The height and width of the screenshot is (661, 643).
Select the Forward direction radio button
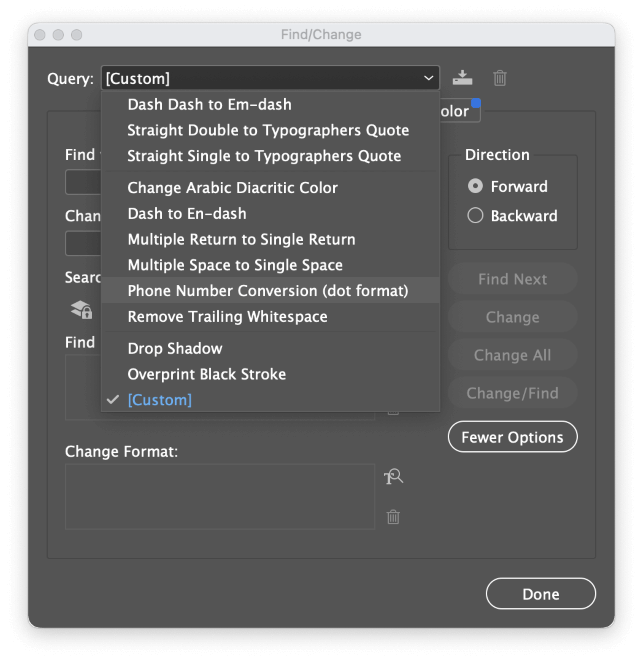[x=475, y=186]
